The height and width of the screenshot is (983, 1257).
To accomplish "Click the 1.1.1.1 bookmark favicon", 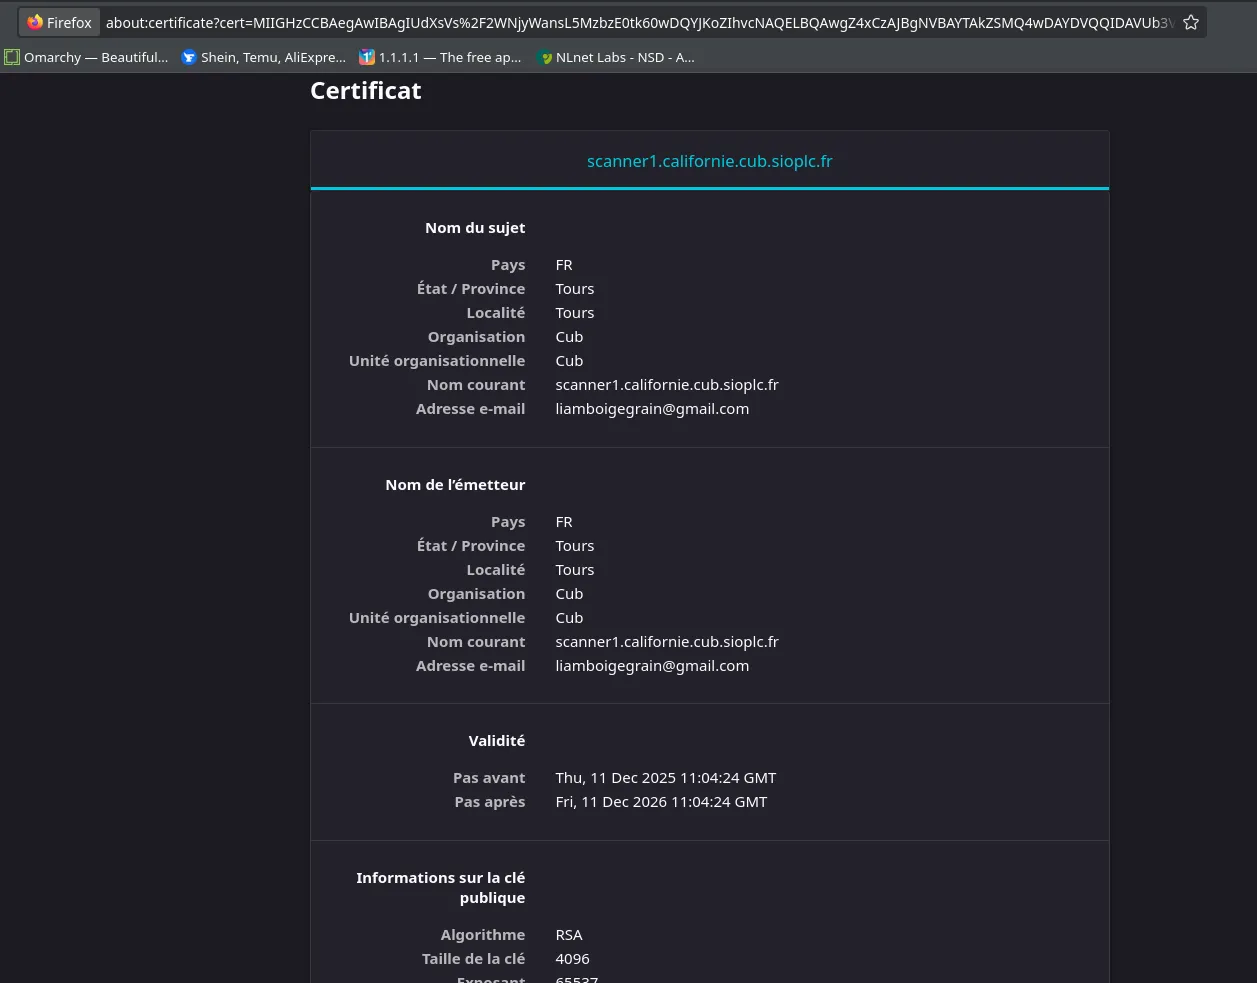I will click(x=367, y=57).
